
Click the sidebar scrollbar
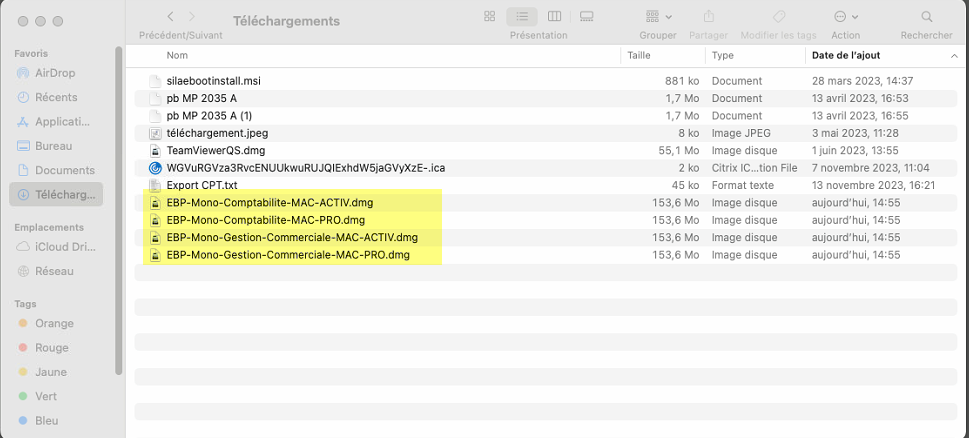(119, 210)
